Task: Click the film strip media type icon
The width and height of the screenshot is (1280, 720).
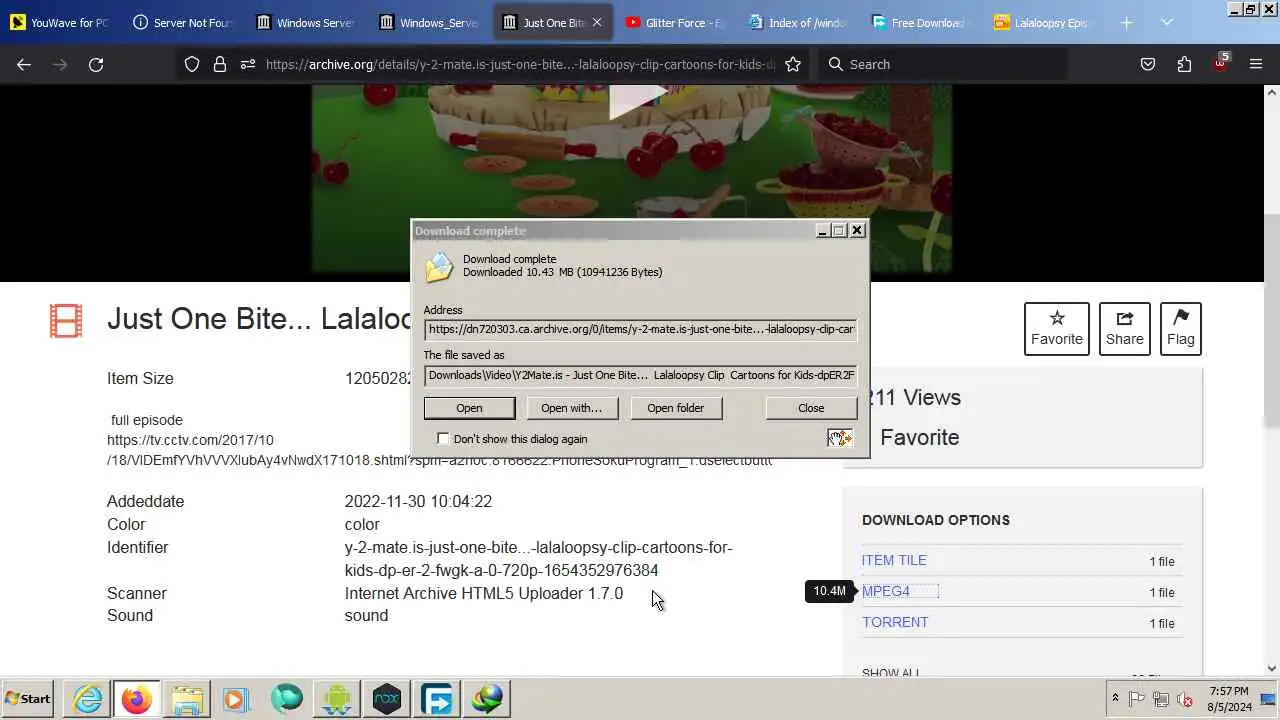Action: pos(66,321)
